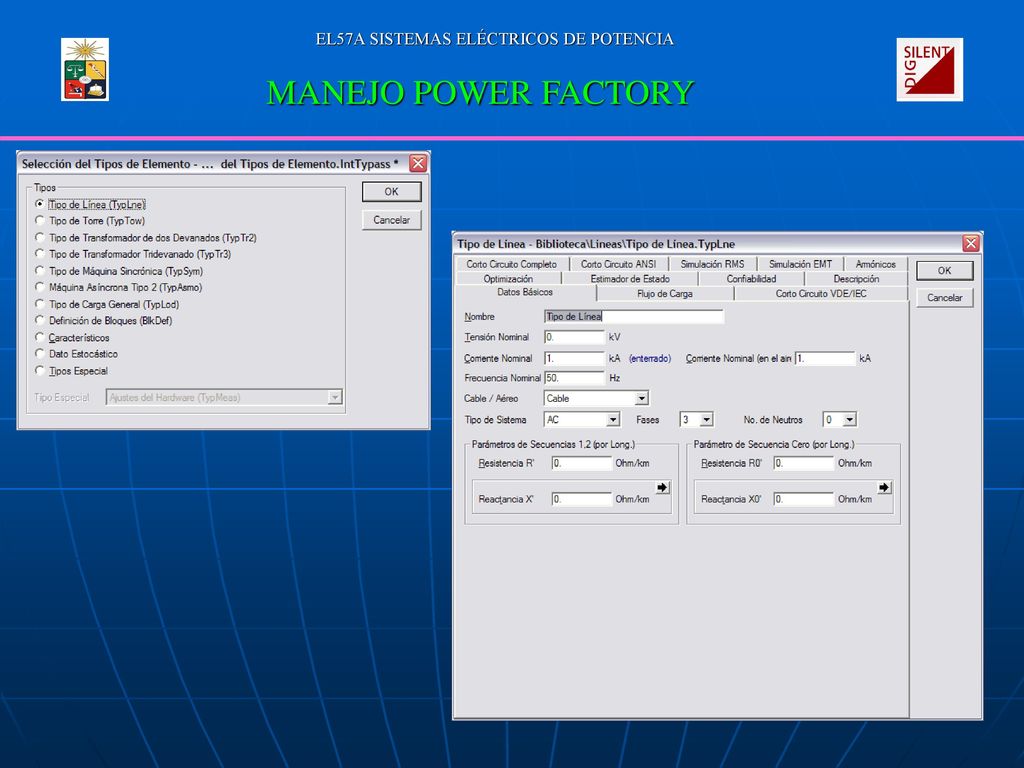Image resolution: width=1024 pixels, height=768 pixels.
Task: Click the blue (enterrado) label
Action: click(x=650, y=359)
